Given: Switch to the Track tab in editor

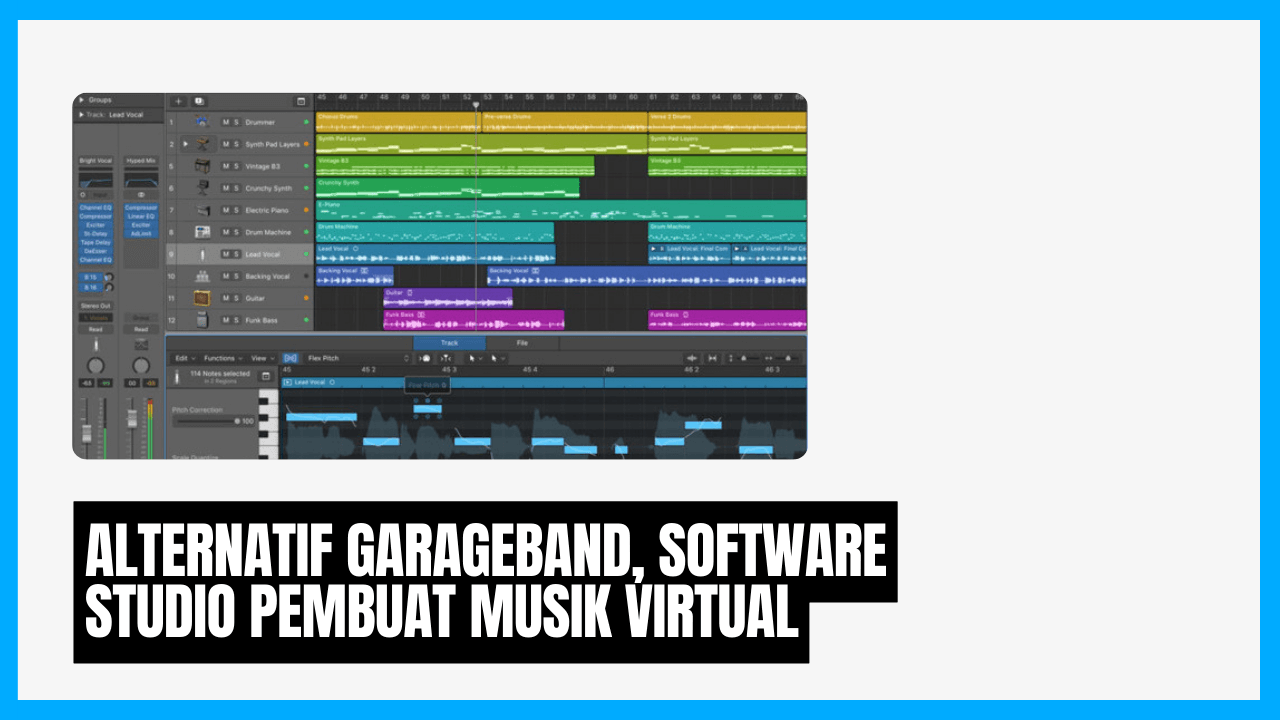Looking at the screenshot, I should click(x=449, y=343).
